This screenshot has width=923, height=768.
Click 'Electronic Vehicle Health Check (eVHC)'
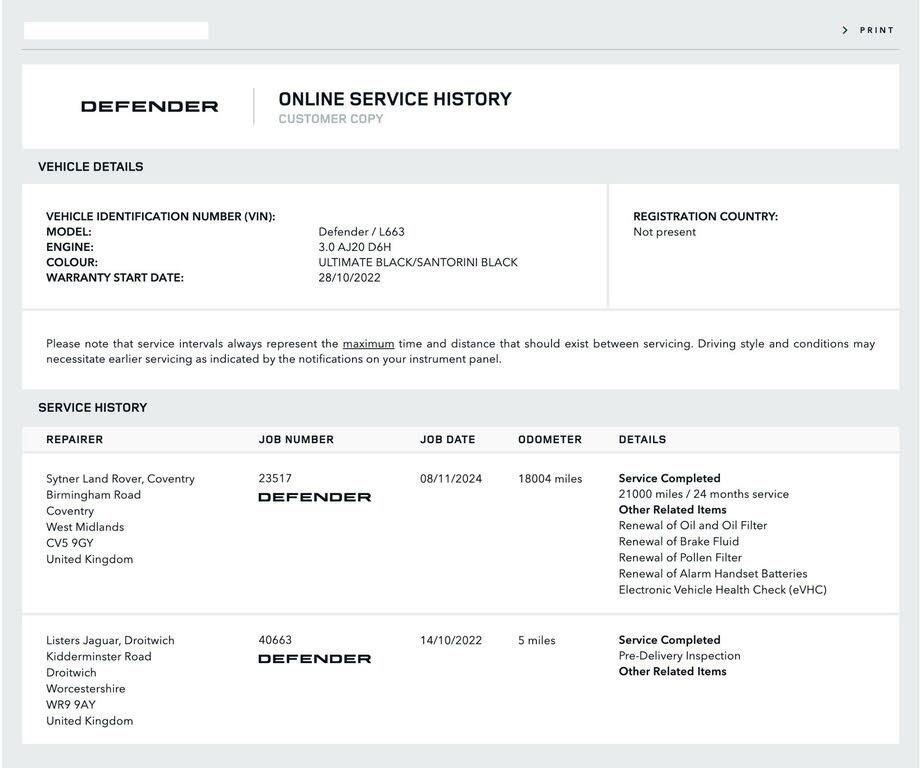(x=723, y=590)
